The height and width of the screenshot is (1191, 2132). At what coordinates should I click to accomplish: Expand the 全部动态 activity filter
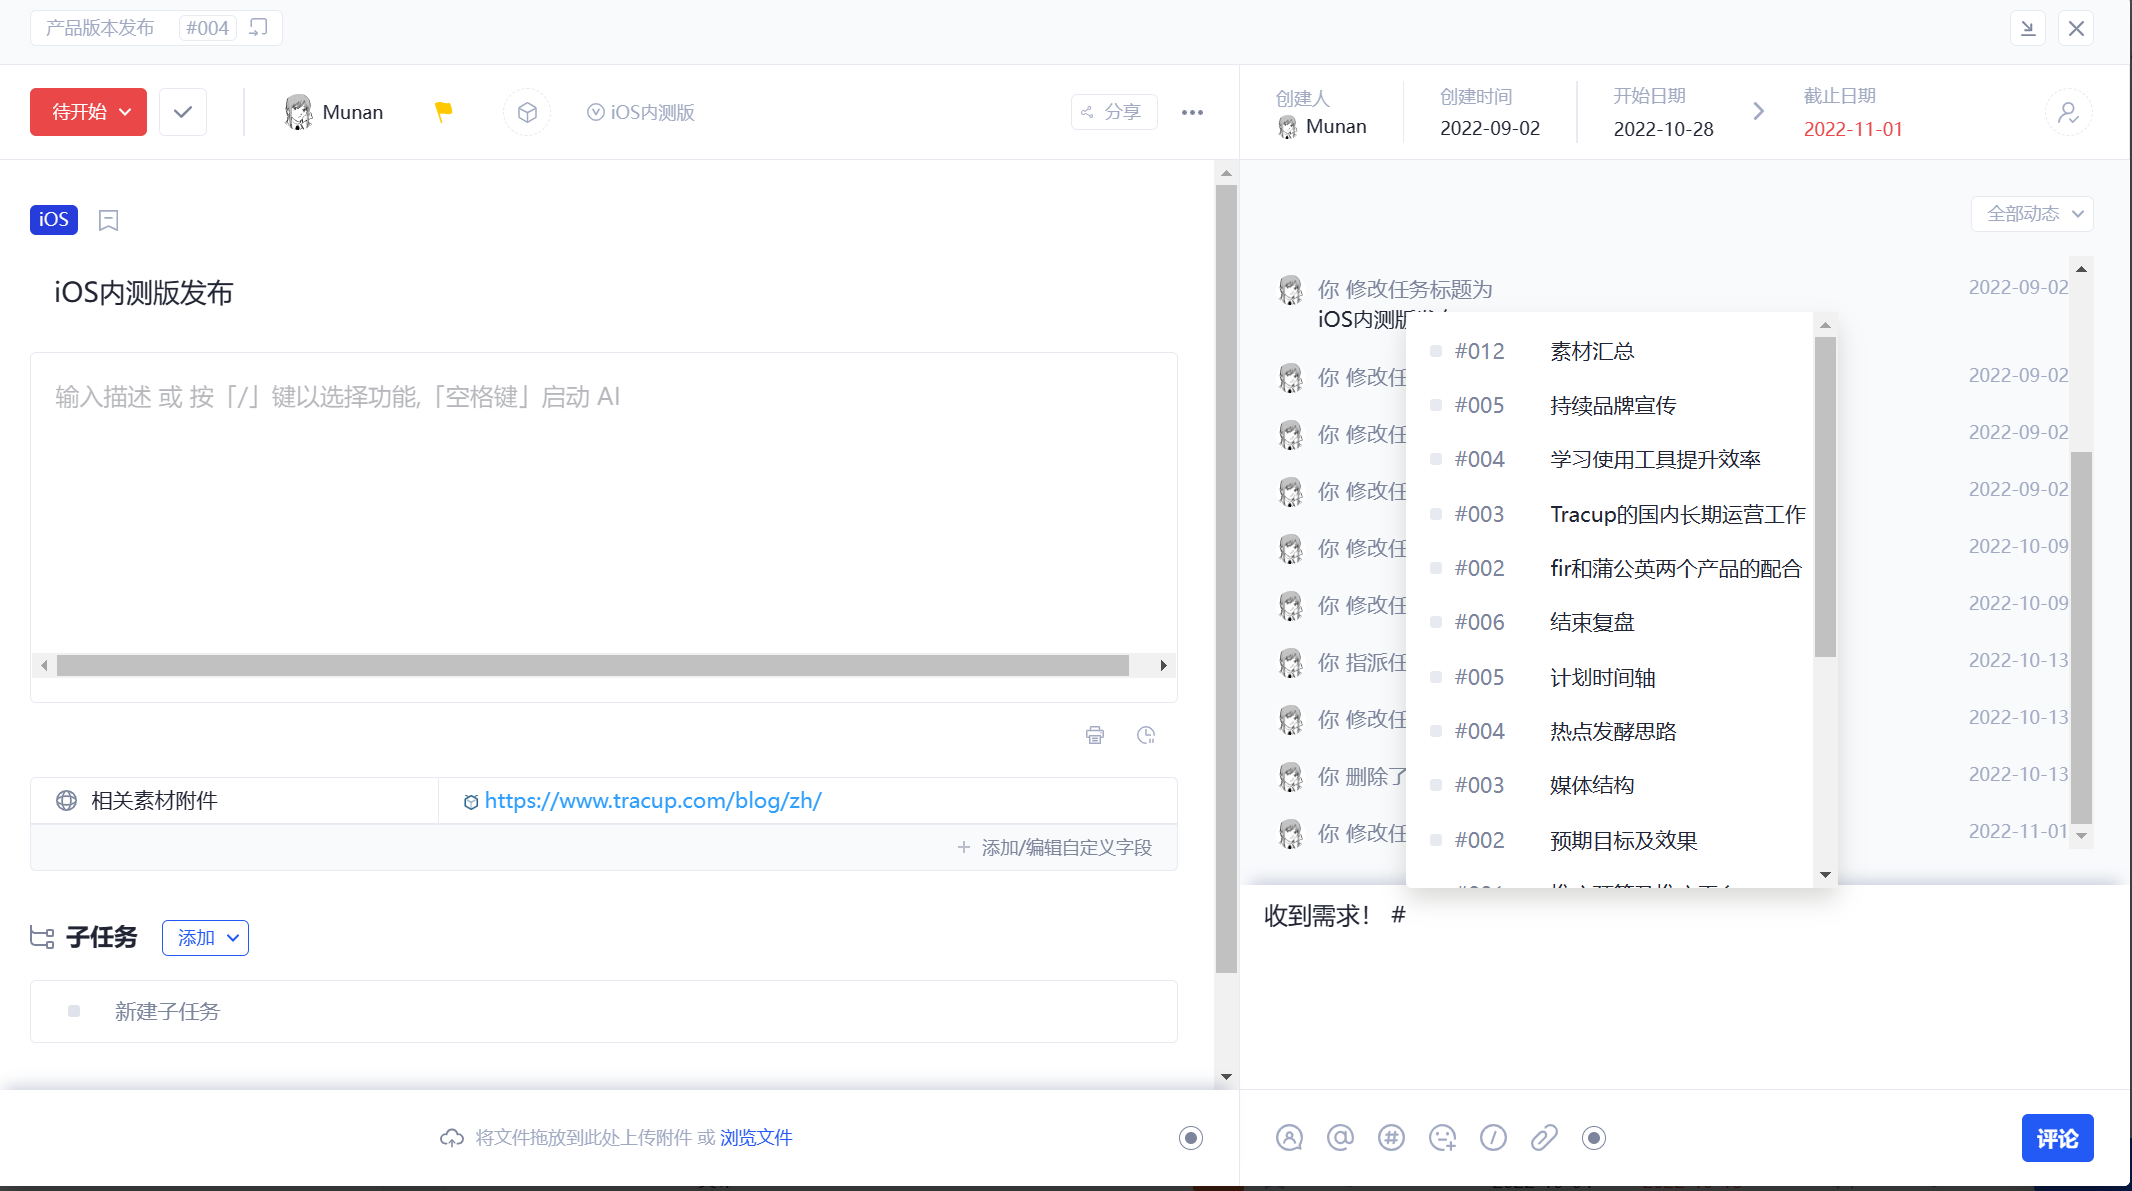(2032, 214)
